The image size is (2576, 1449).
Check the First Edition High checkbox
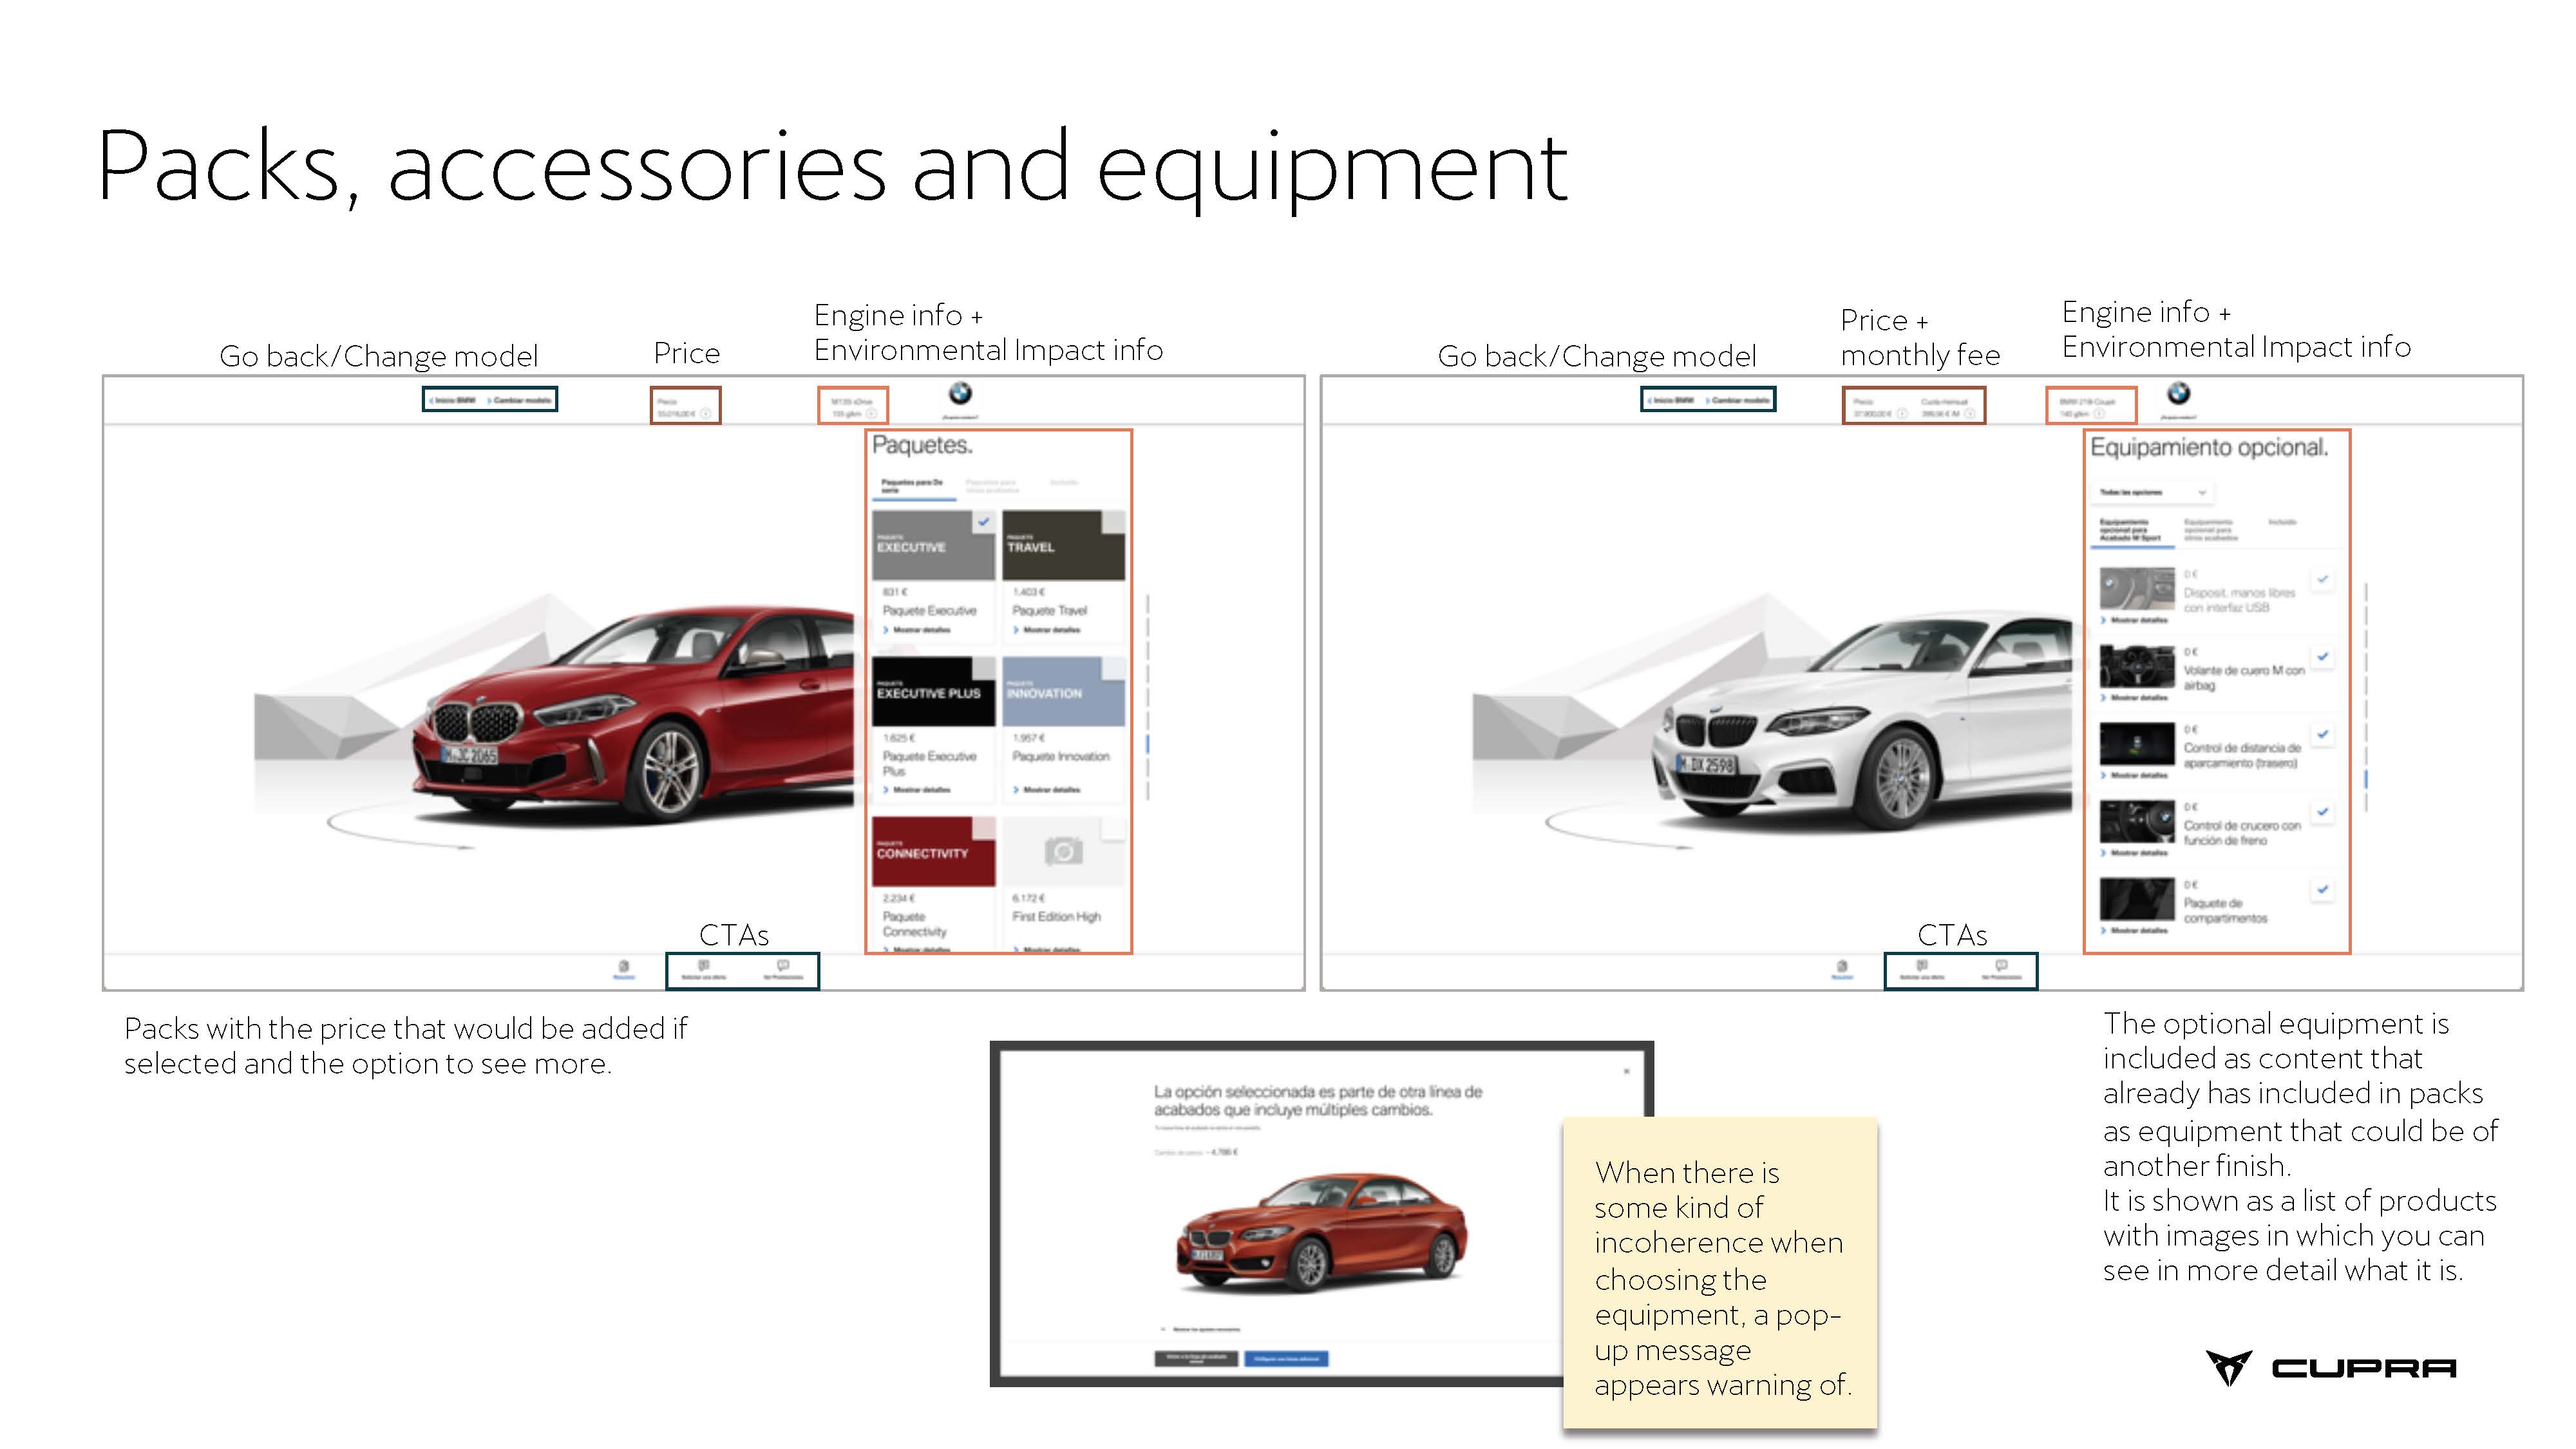pyautogui.click(x=1114, y=828)
